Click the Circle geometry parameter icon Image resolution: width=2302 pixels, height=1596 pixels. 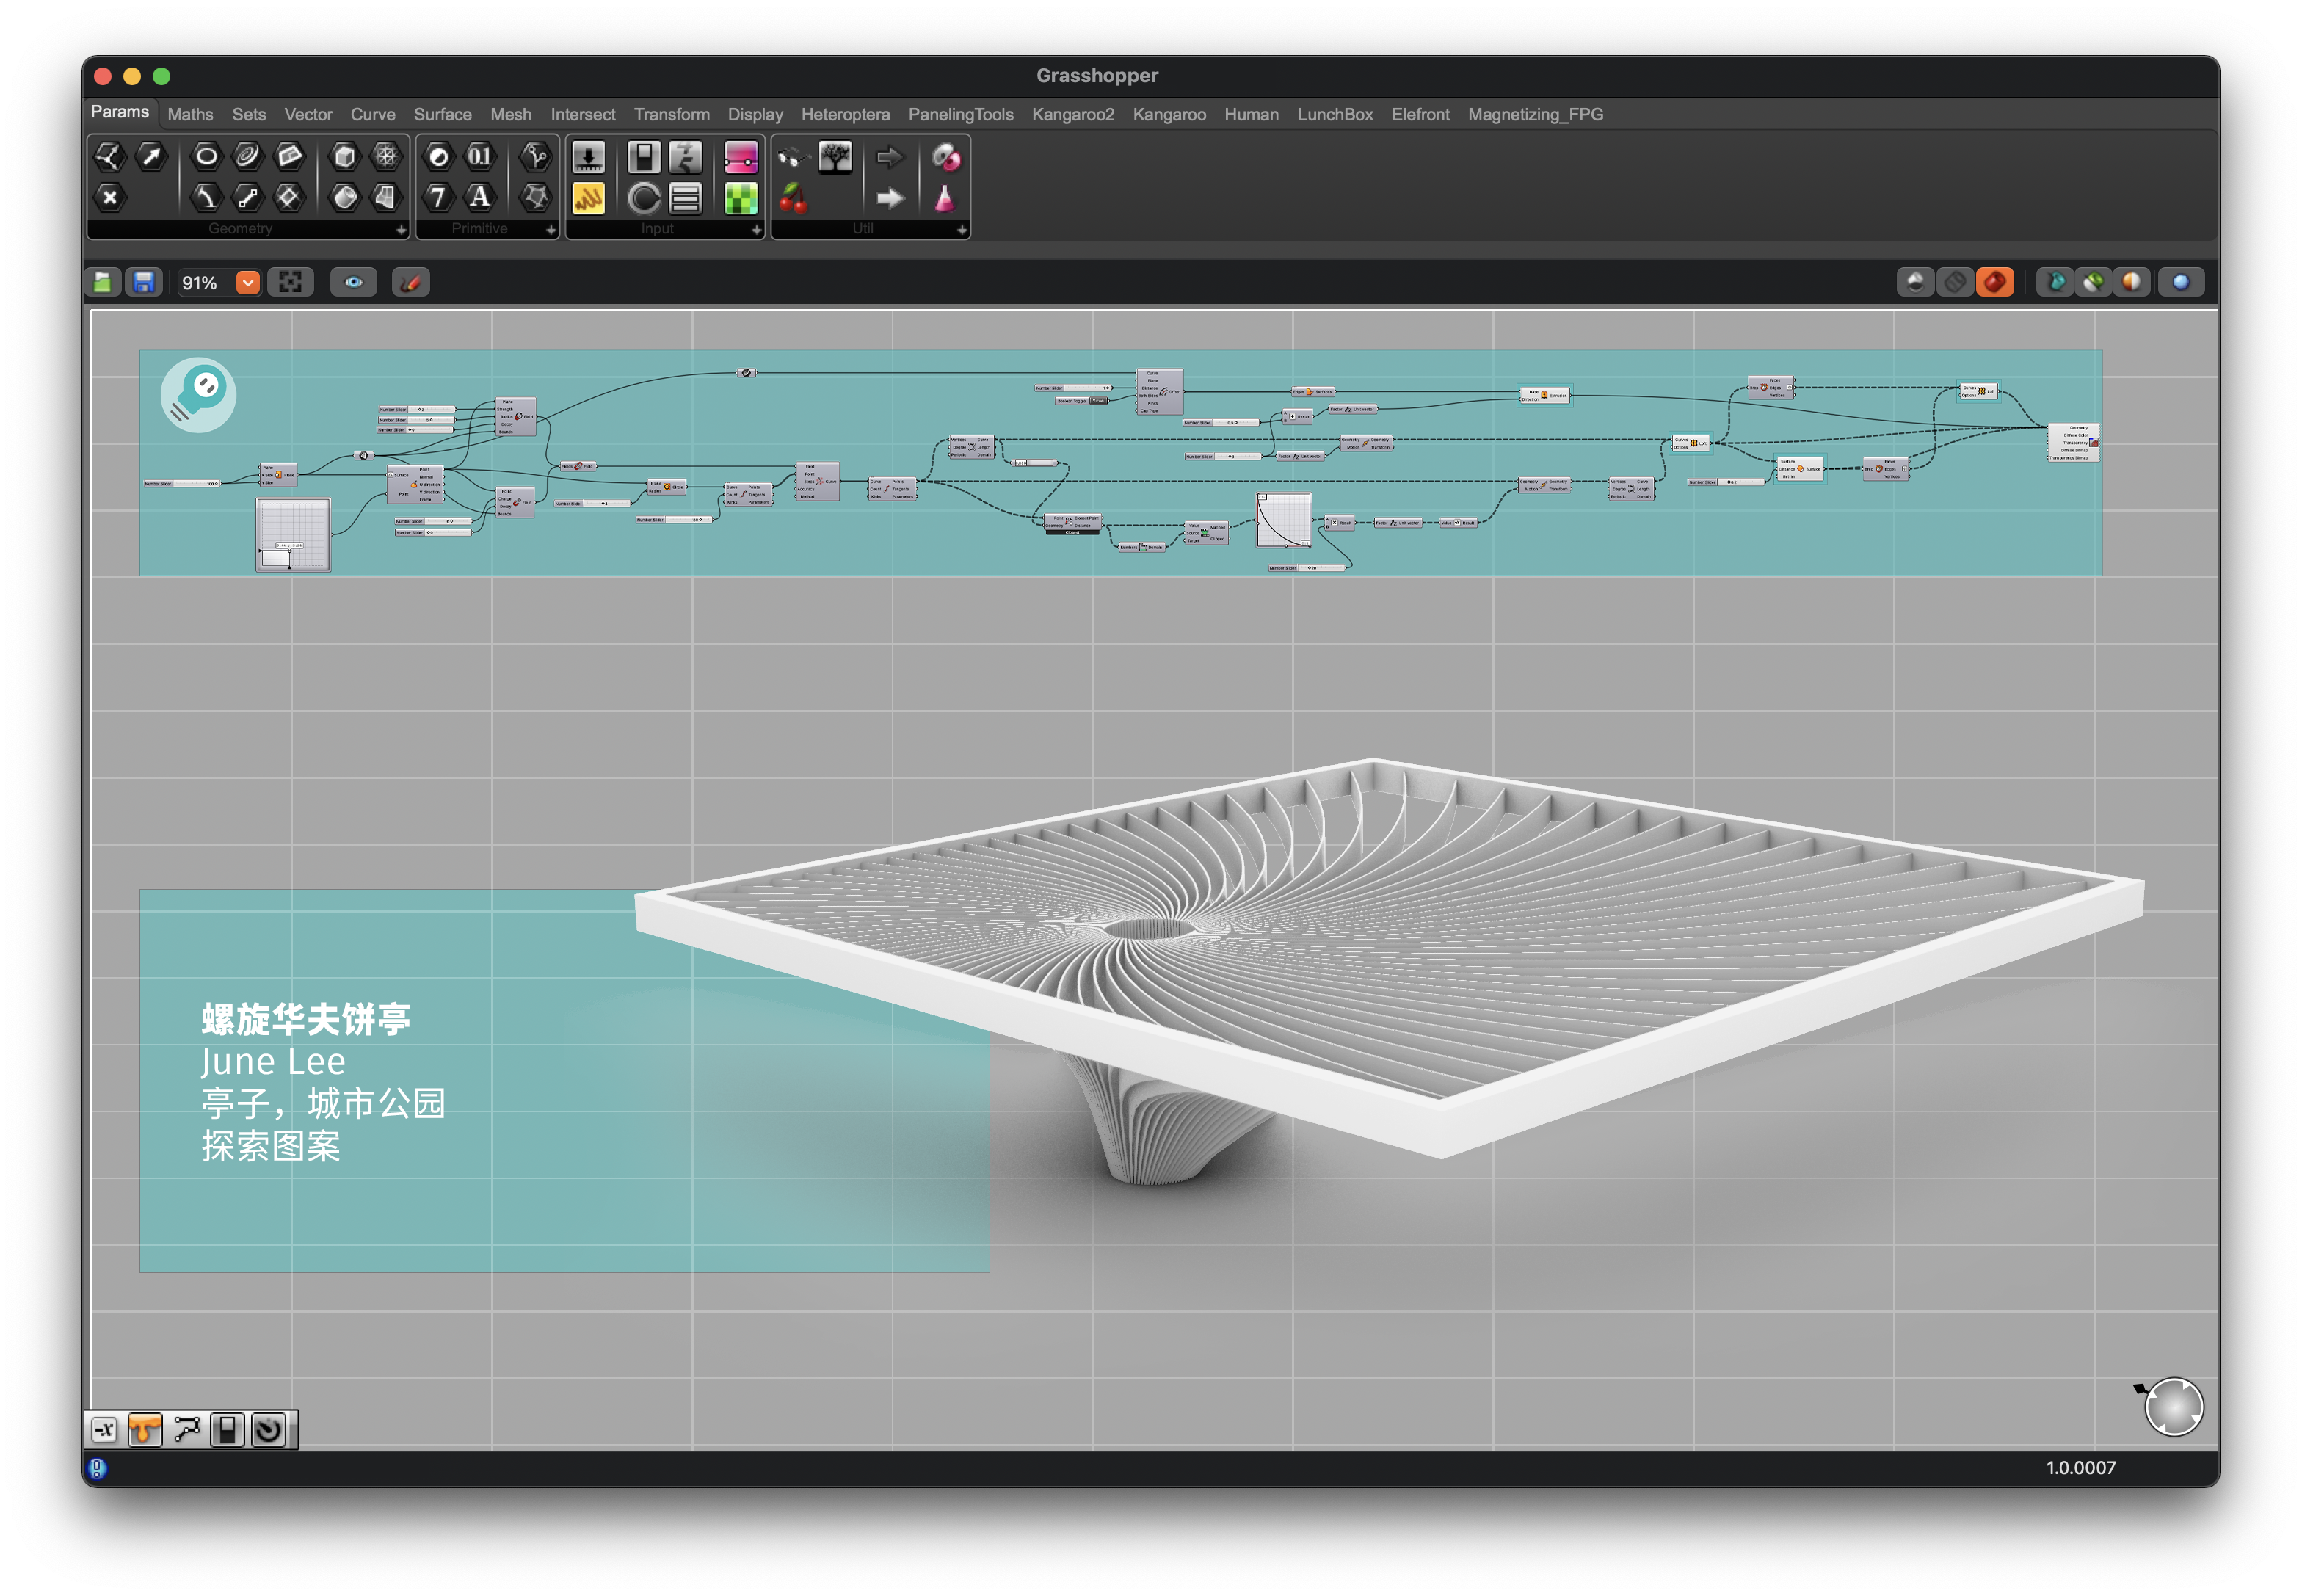pos(206,156)
